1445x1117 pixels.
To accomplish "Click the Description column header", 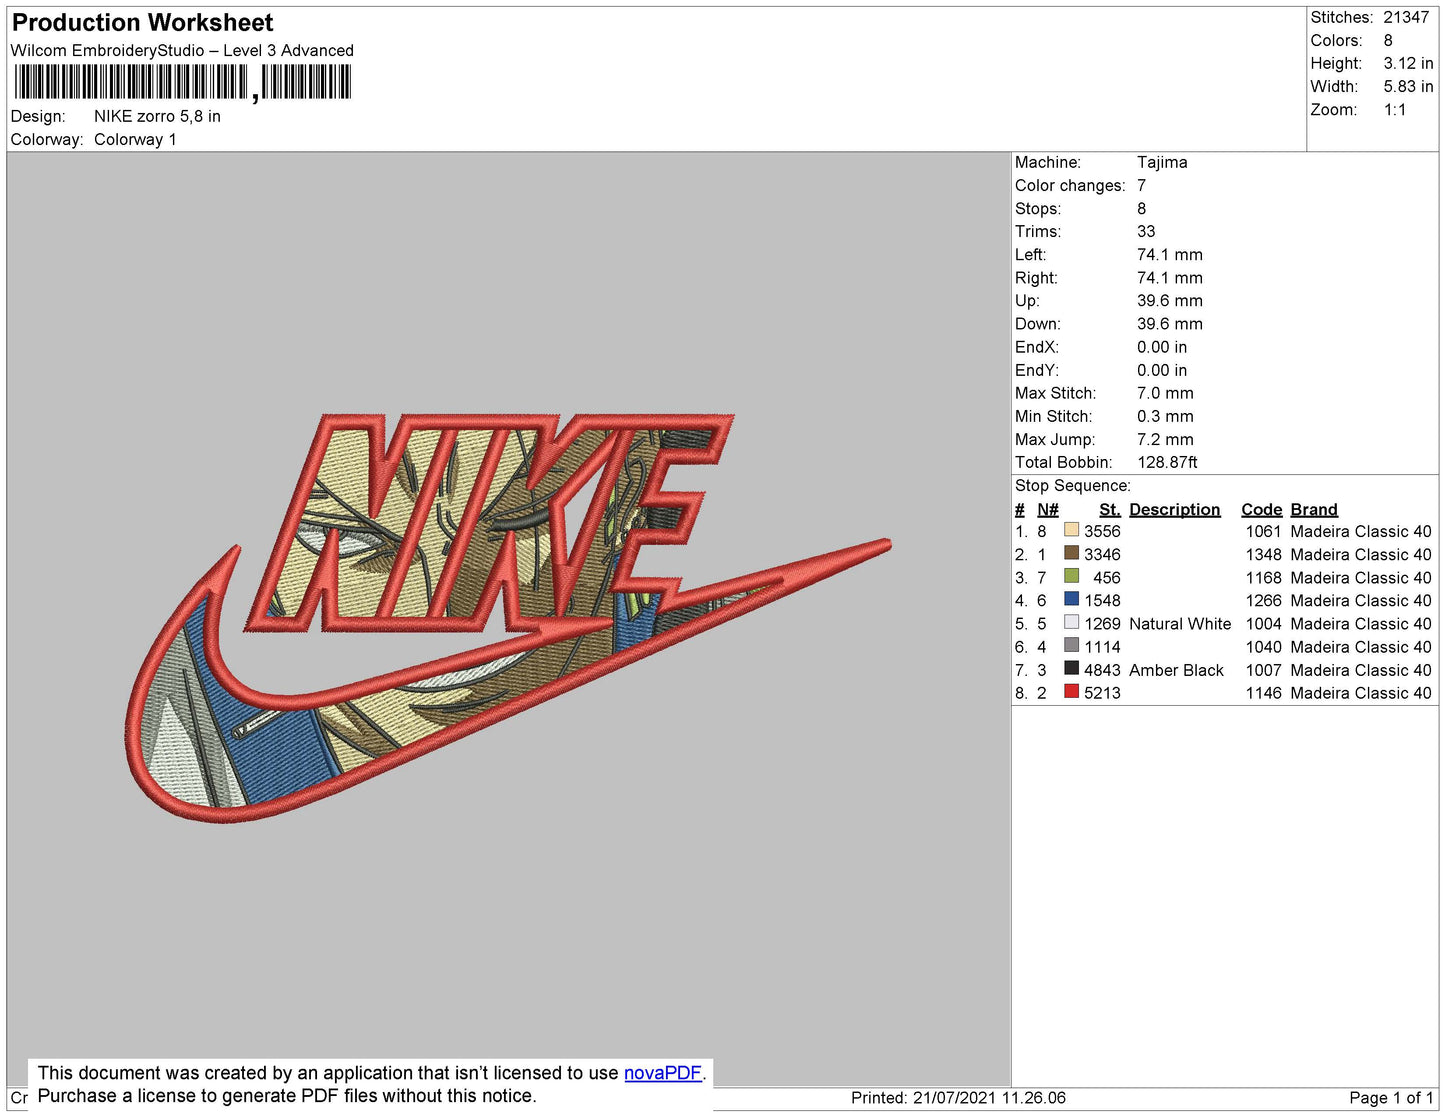I will pyautogui.click(x=1174, y=509).
